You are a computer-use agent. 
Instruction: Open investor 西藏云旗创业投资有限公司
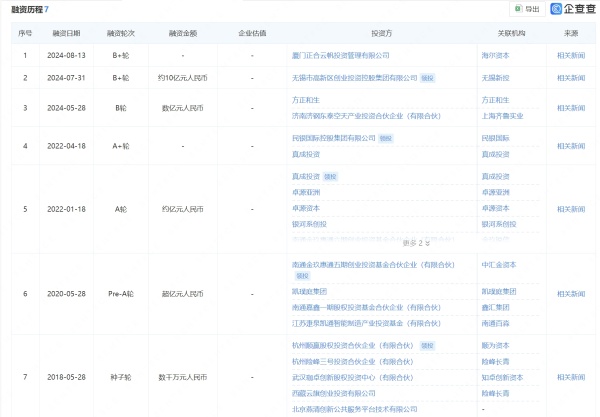(334, 393)
